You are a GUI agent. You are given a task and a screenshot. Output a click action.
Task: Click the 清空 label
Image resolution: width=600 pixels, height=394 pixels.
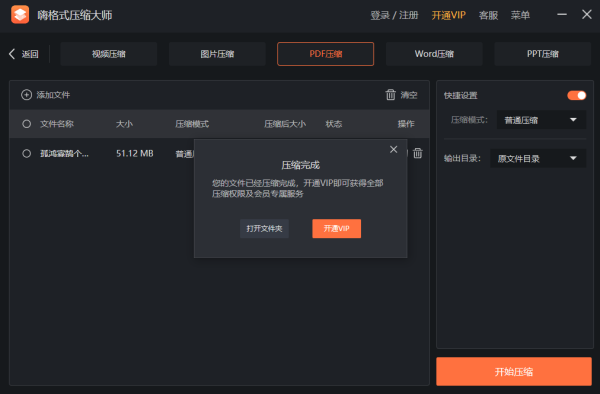[409, 95]
